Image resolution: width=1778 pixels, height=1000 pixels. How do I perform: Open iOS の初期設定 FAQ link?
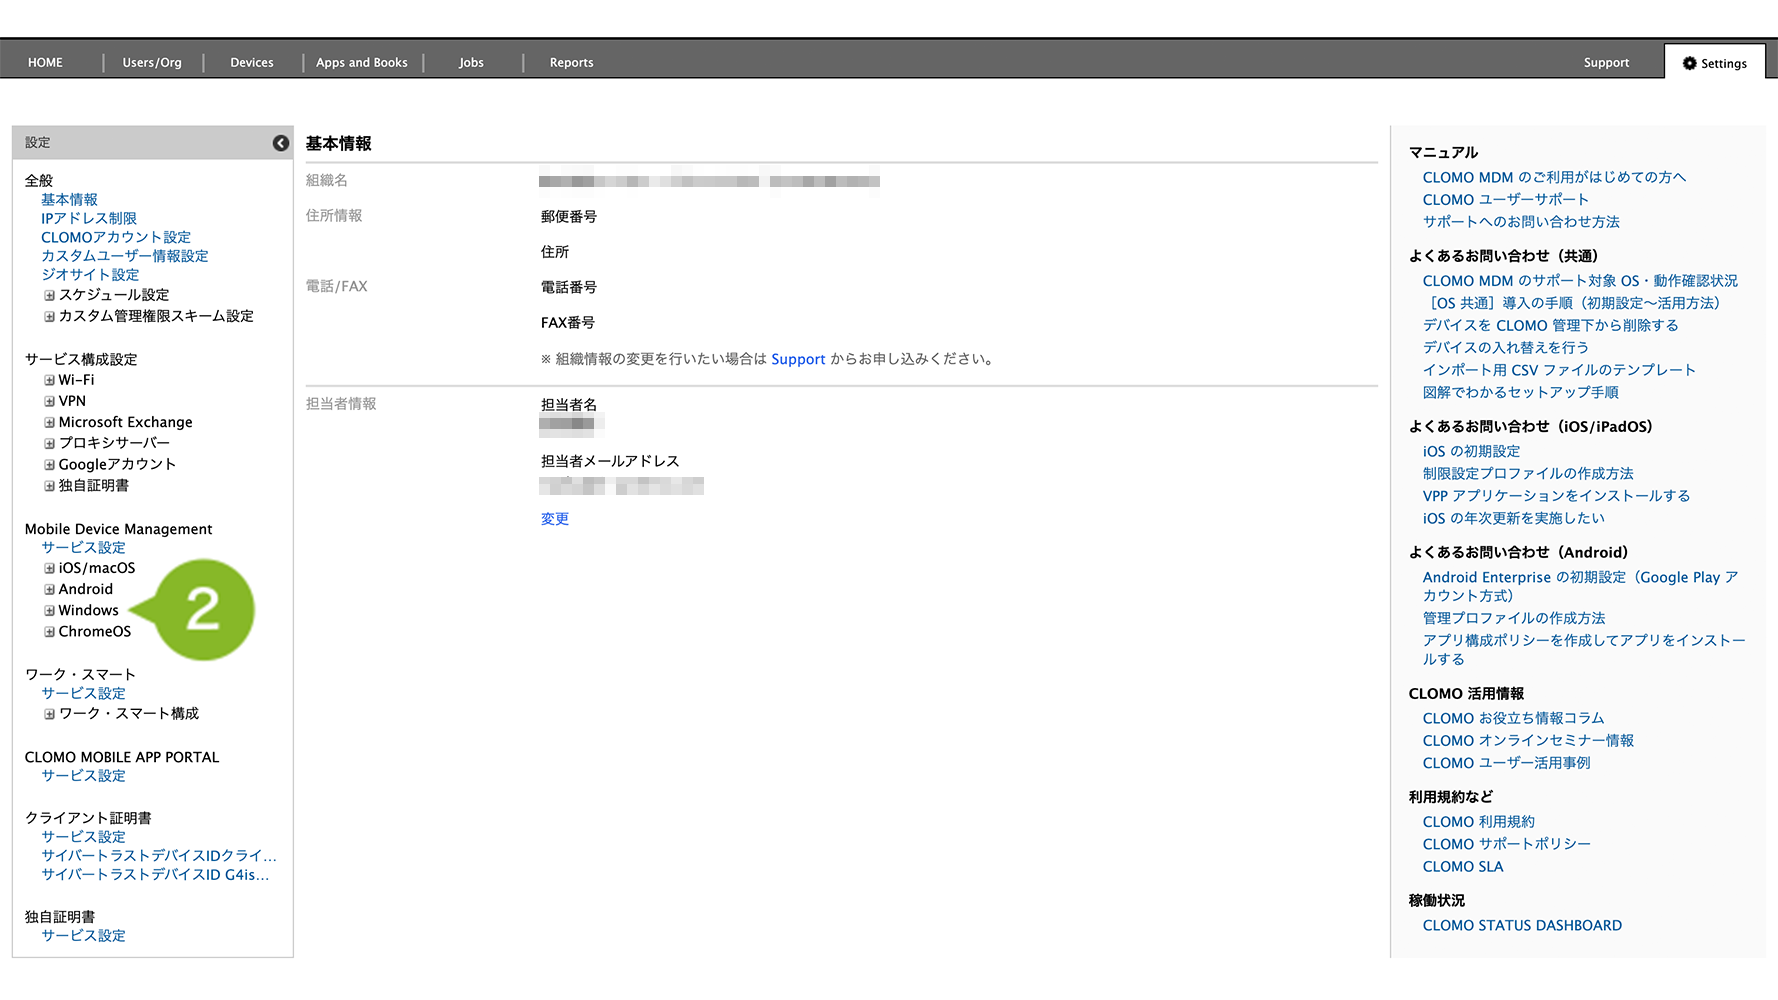pyautogui.click(x=1471, y=452)
